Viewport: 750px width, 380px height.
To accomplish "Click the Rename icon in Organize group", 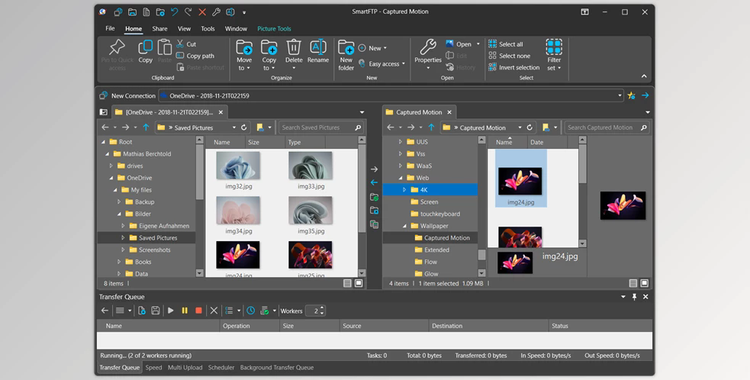I will [x=318, y=47].
